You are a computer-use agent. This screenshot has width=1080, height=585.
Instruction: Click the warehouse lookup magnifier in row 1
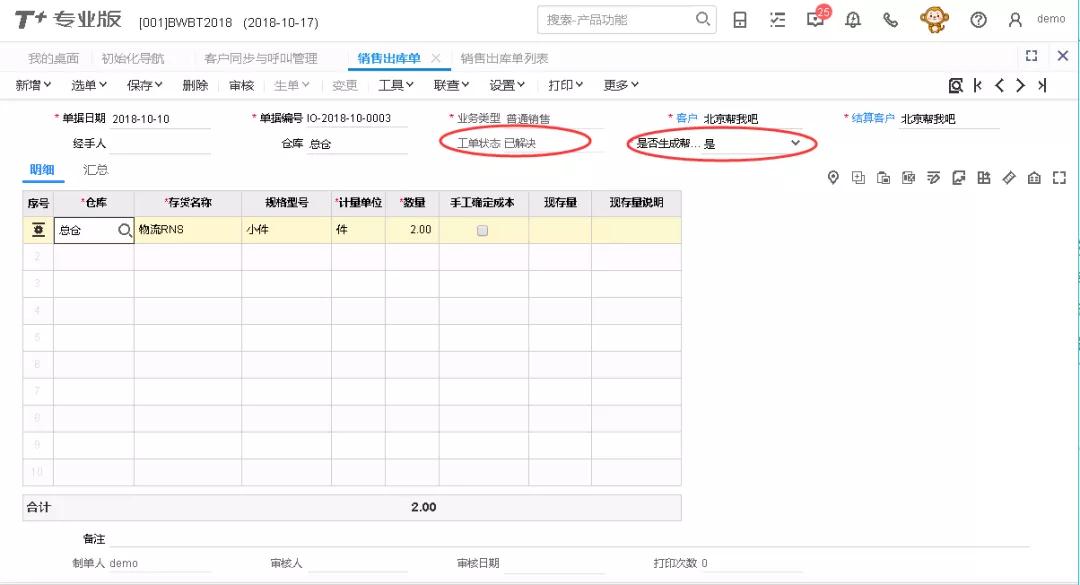click(125, 230)
